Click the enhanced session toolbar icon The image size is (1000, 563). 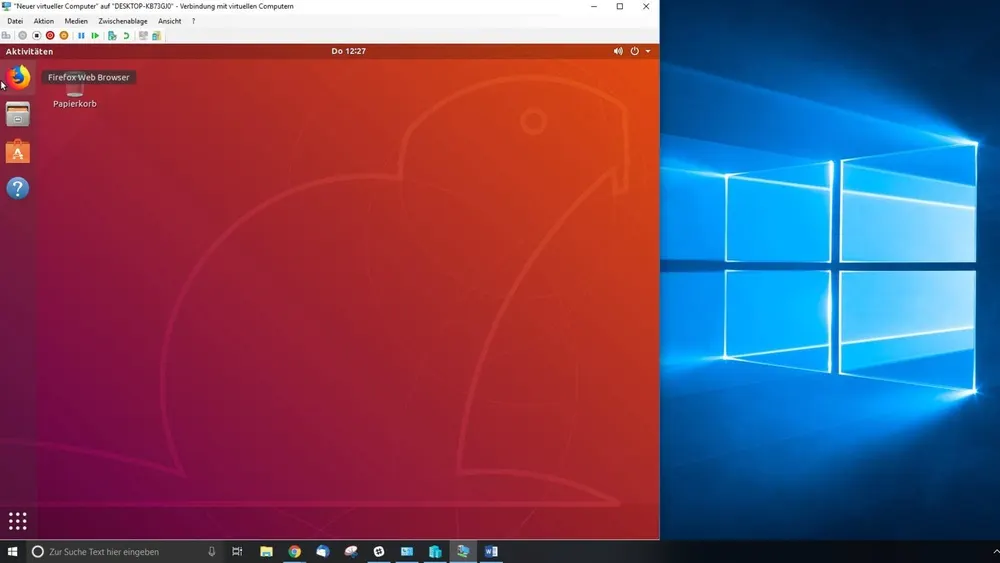pyautogui.click(x=143, y=36)
